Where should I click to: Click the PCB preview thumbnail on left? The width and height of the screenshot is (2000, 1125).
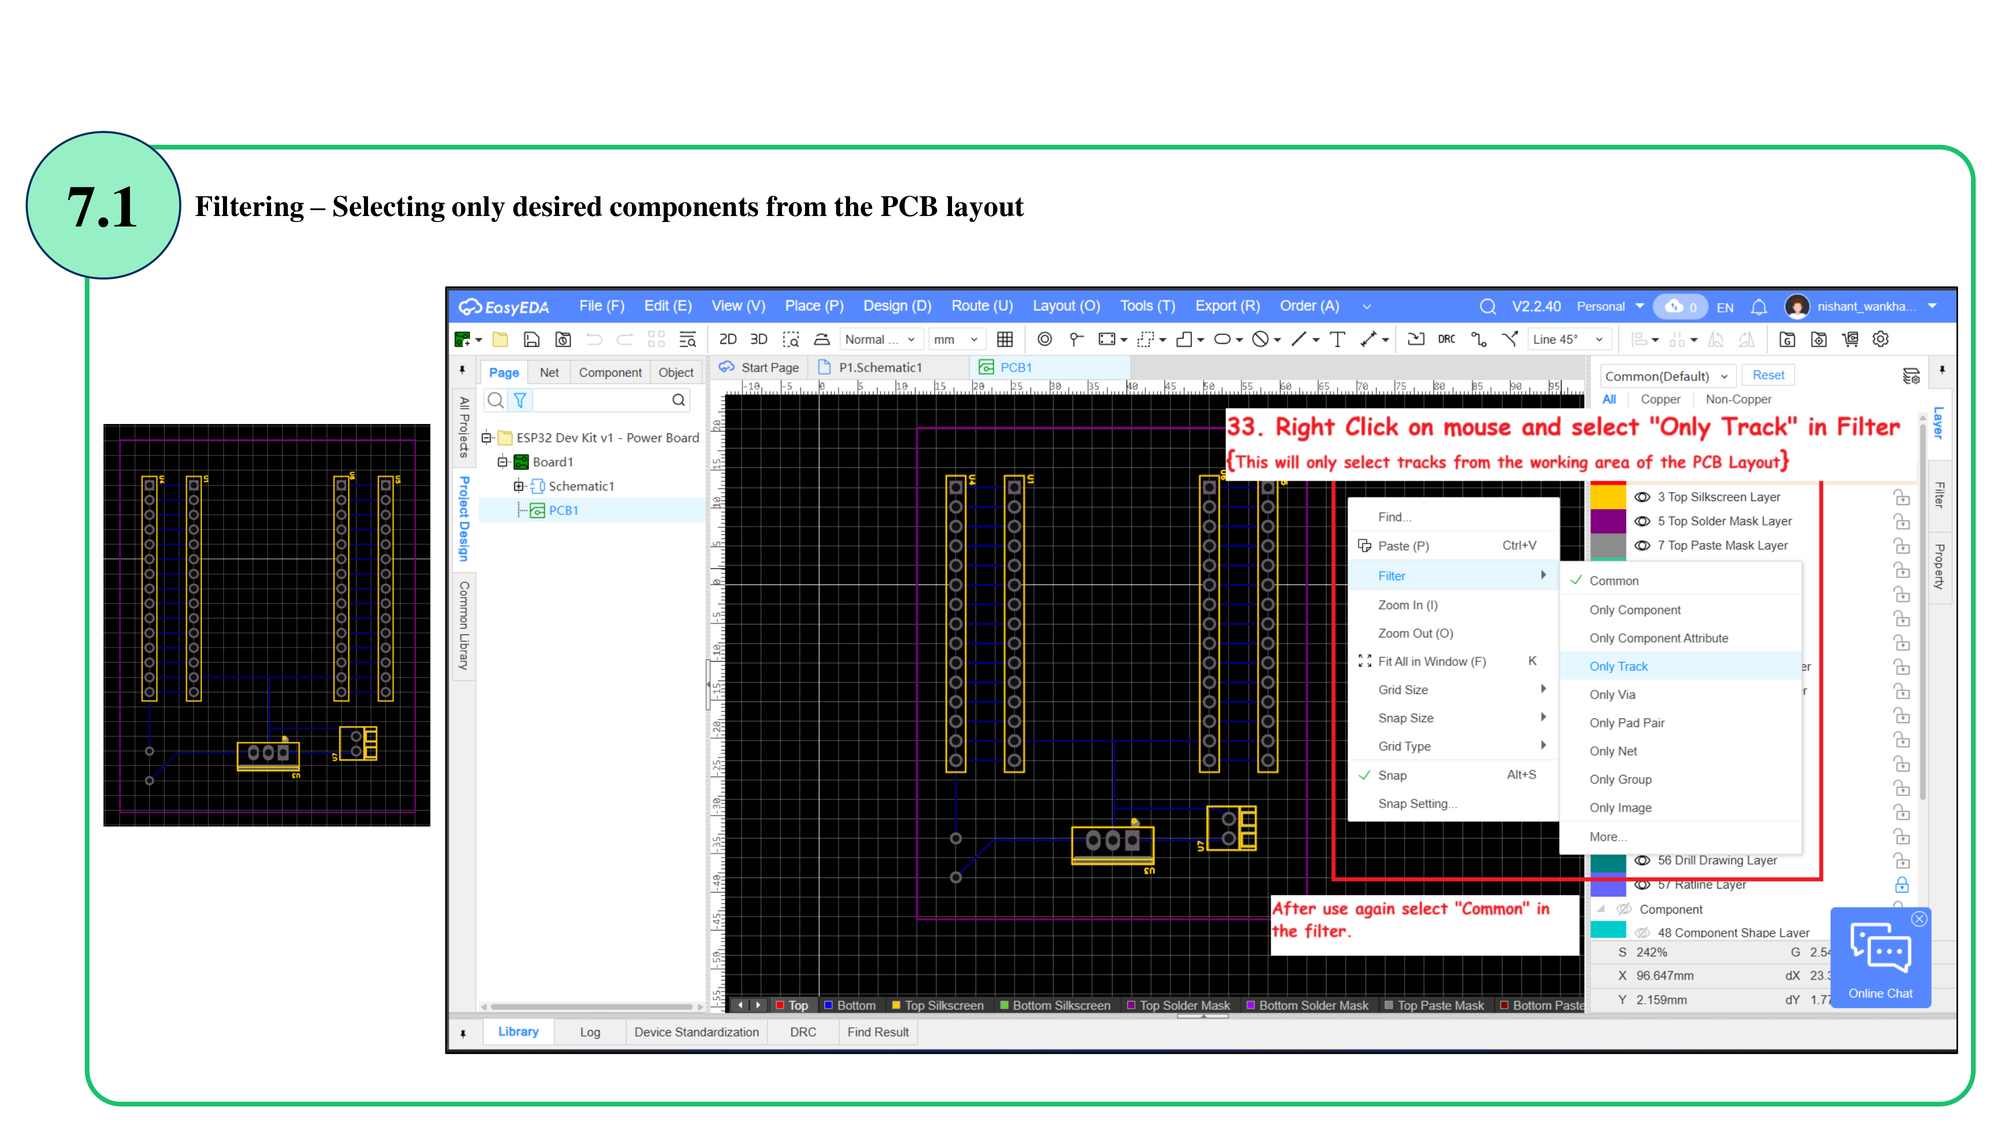[x=267, y=625]
